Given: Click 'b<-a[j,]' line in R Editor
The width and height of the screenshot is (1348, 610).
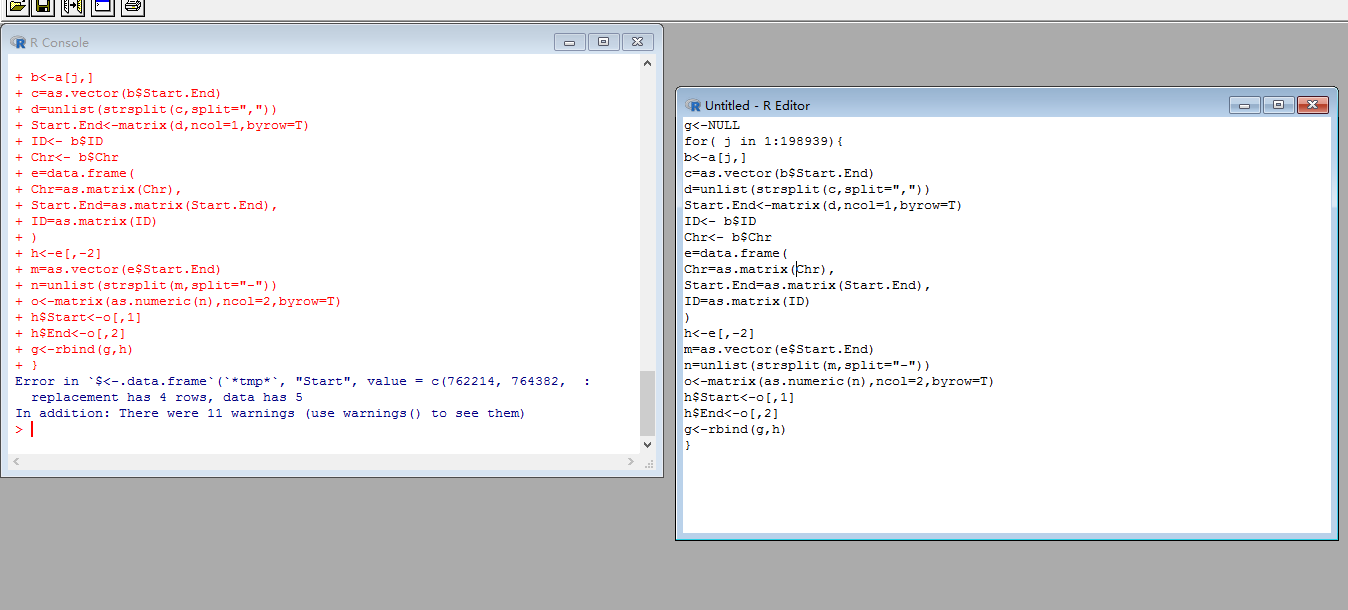Looking at the screenshot, I should point(716,157).
